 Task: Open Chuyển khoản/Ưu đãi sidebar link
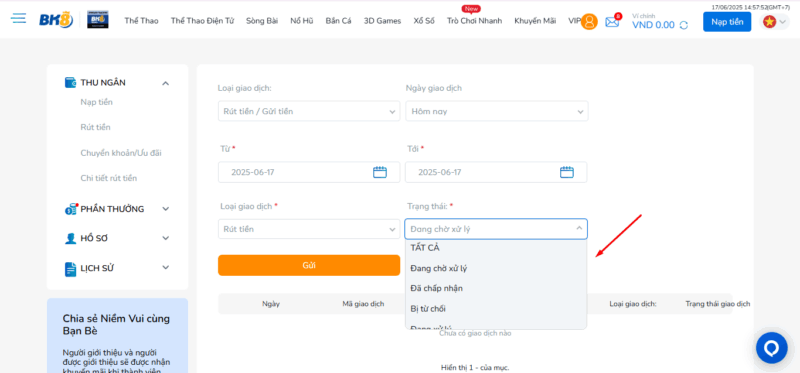click(x=121, y=153)
